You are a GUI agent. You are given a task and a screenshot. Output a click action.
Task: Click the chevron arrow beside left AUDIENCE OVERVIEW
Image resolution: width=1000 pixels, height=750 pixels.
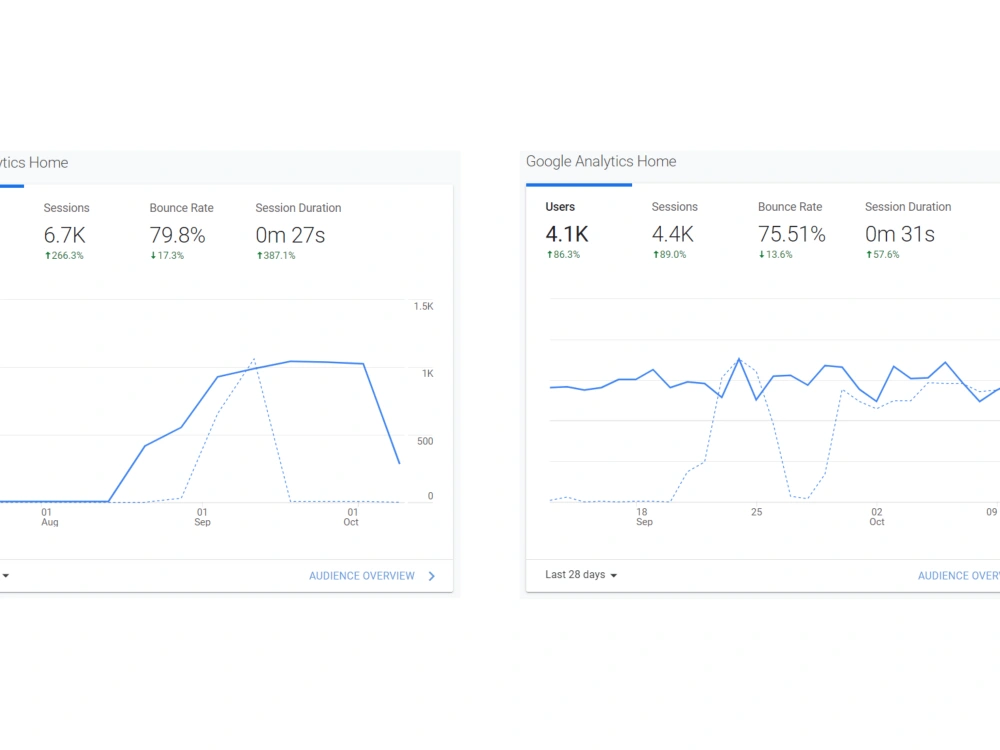[x=432, y=576]
